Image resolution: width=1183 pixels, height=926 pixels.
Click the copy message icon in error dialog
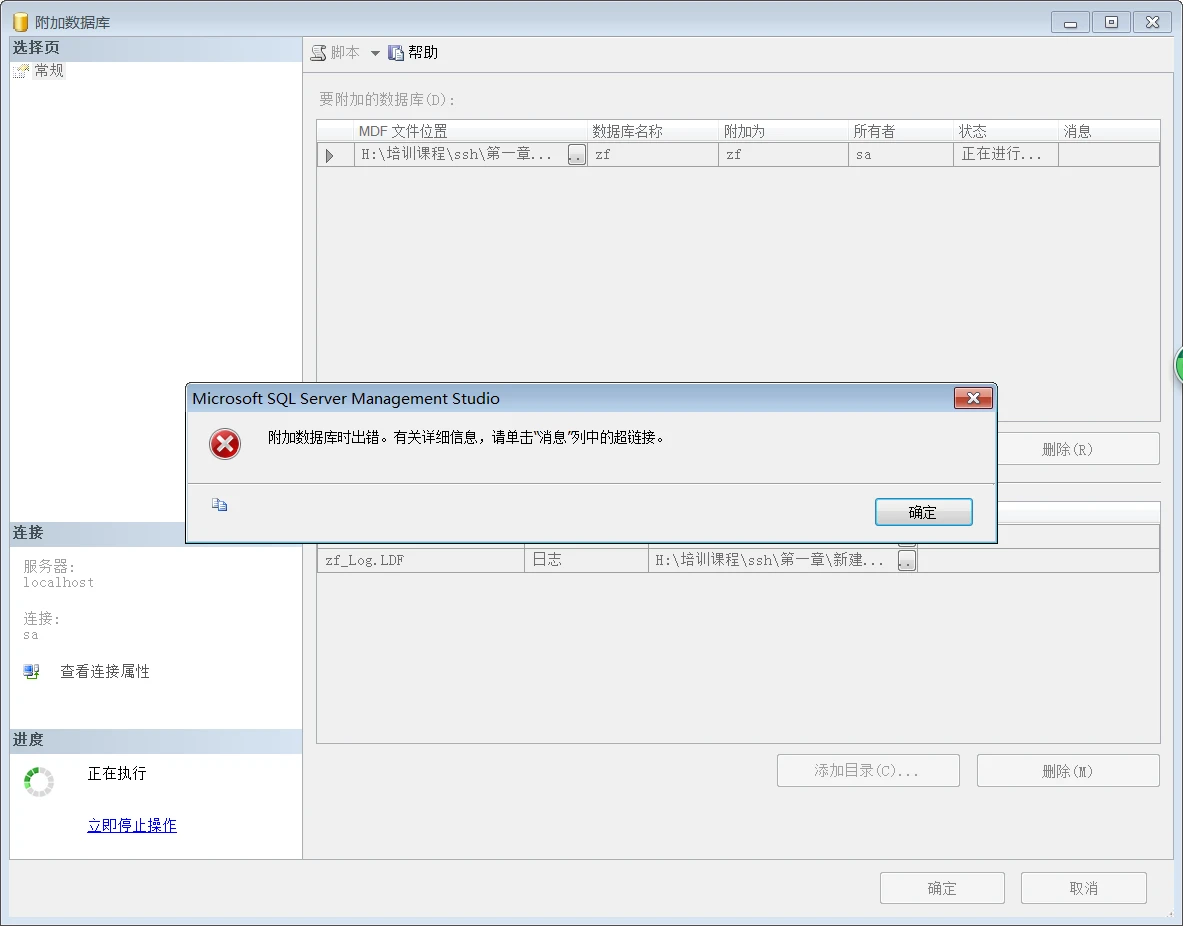(x=220, y=505)
